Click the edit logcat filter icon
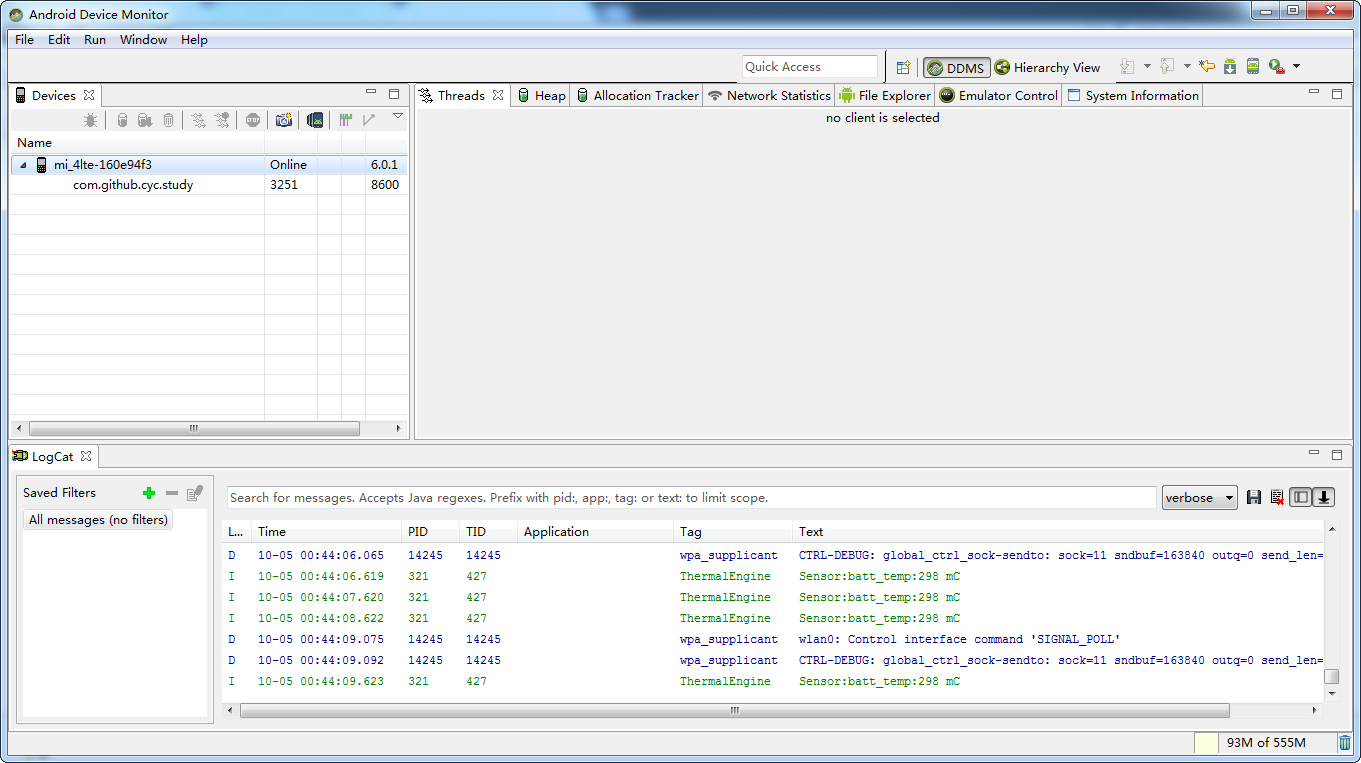This screenshot has height=763, width=1361. tap(195, 493)
